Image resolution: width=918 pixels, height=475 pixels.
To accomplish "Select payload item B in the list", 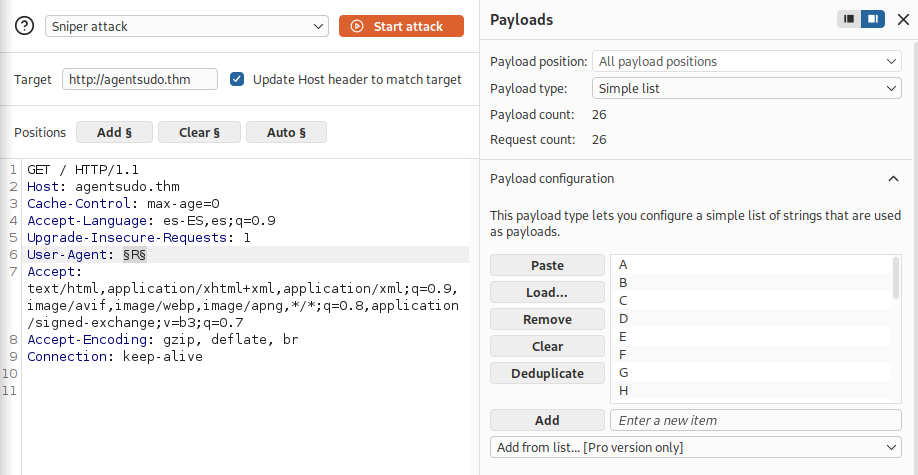I will click(751, 283).
